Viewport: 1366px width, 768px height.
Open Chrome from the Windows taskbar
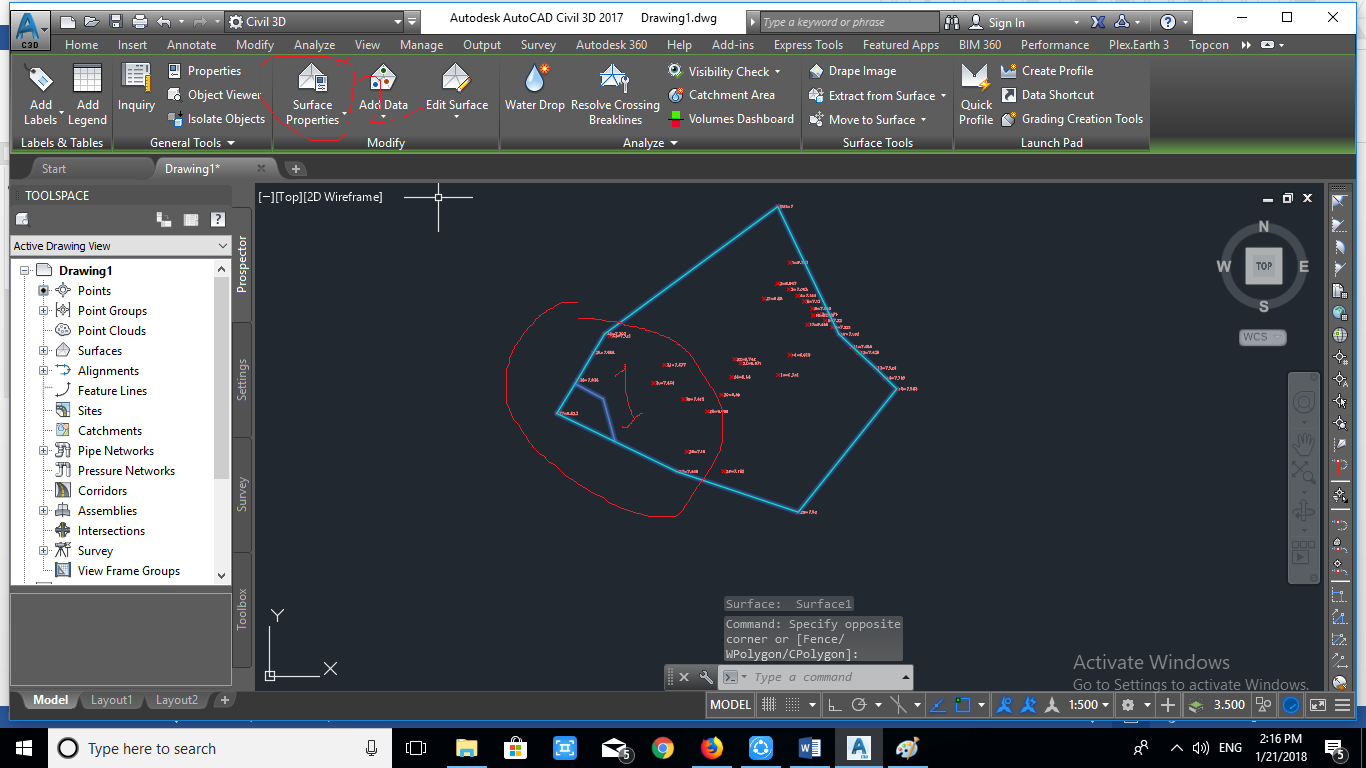[x=663, y=748]
